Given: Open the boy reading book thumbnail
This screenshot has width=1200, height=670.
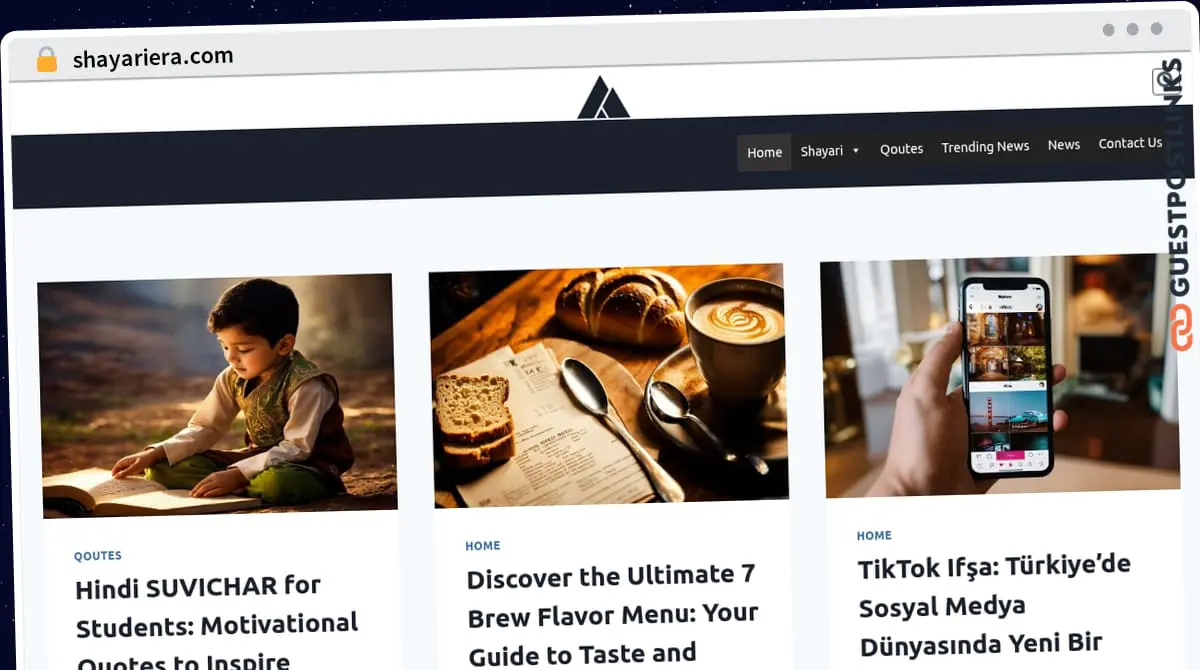Looking at the screenshot, I should pos(217,395).
